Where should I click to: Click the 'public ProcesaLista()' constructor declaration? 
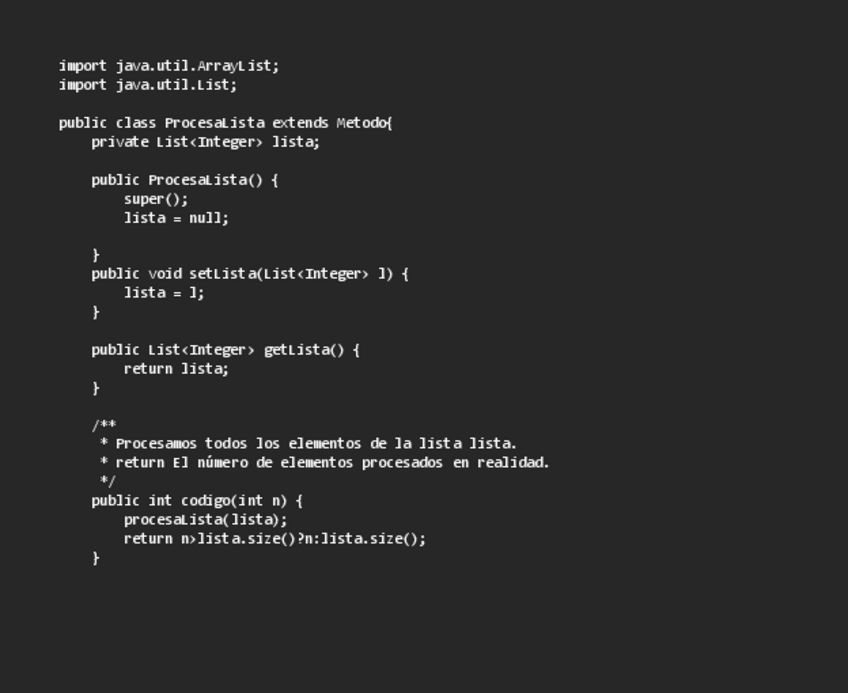pos(185,180)
